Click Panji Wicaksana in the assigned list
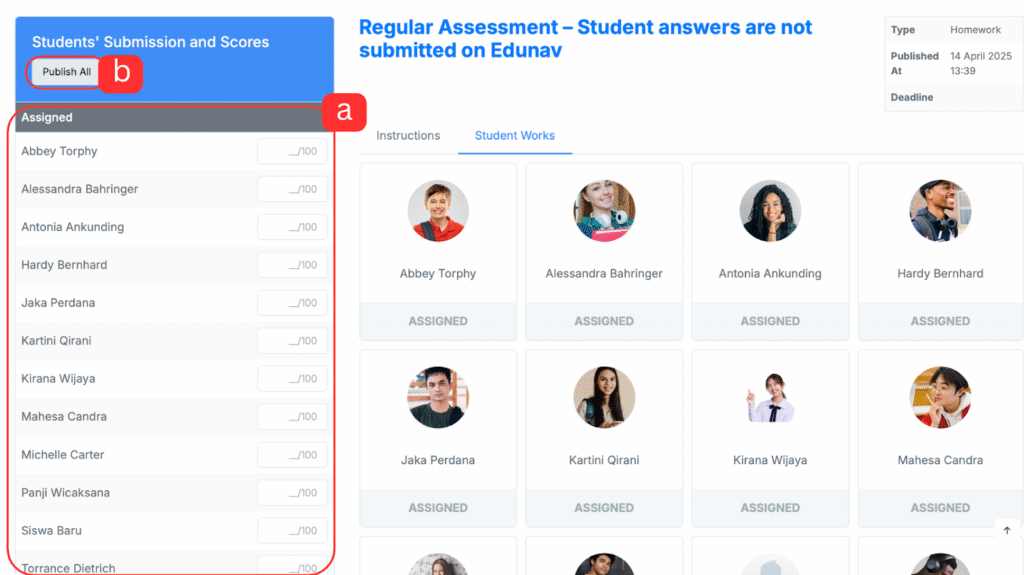Image resolution: width=1024 pixels, height=575 pixels. coord(66,493)
